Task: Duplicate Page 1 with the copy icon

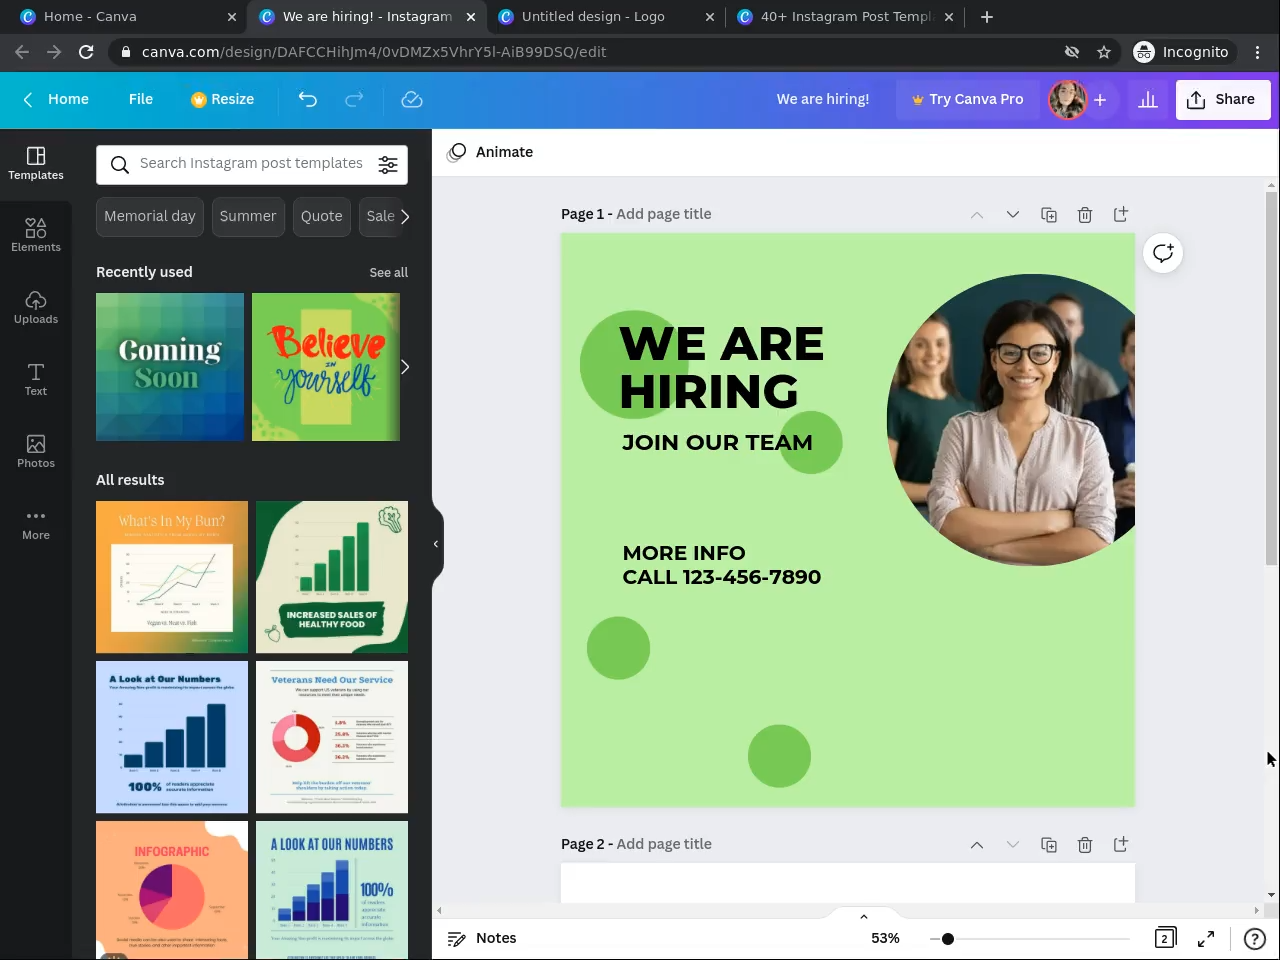Action: (1049, 215)
